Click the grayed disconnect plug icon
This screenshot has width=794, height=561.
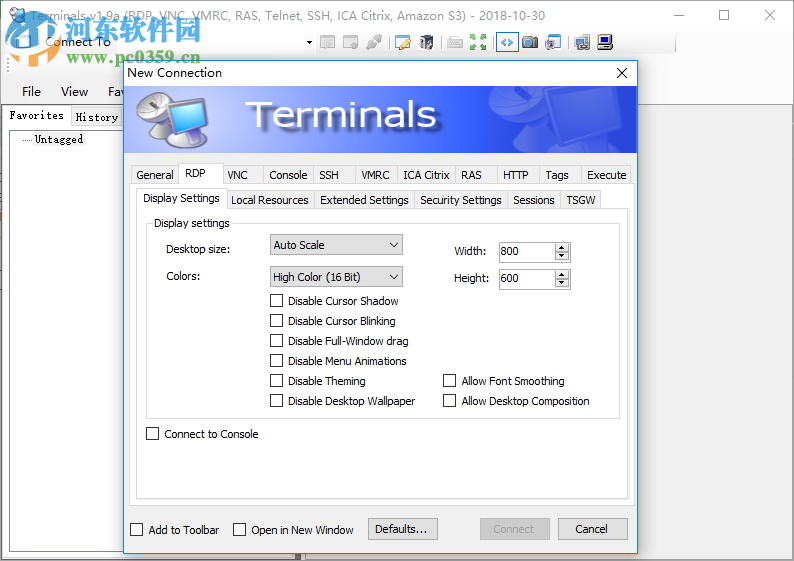point(374,43)
